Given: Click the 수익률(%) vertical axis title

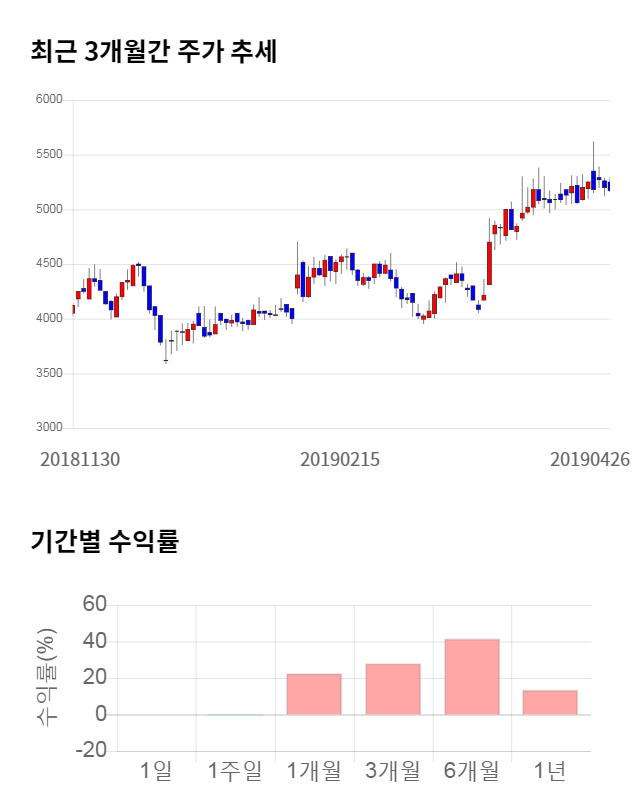Looking at the screenshot, I should point(45,678).
